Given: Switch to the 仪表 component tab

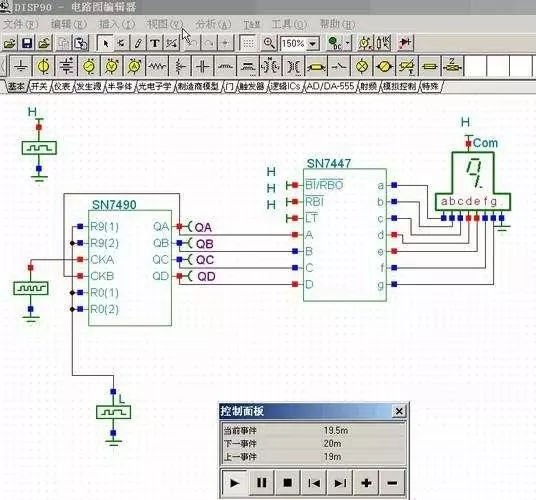Looking at the screenshot, I should 62,86.
